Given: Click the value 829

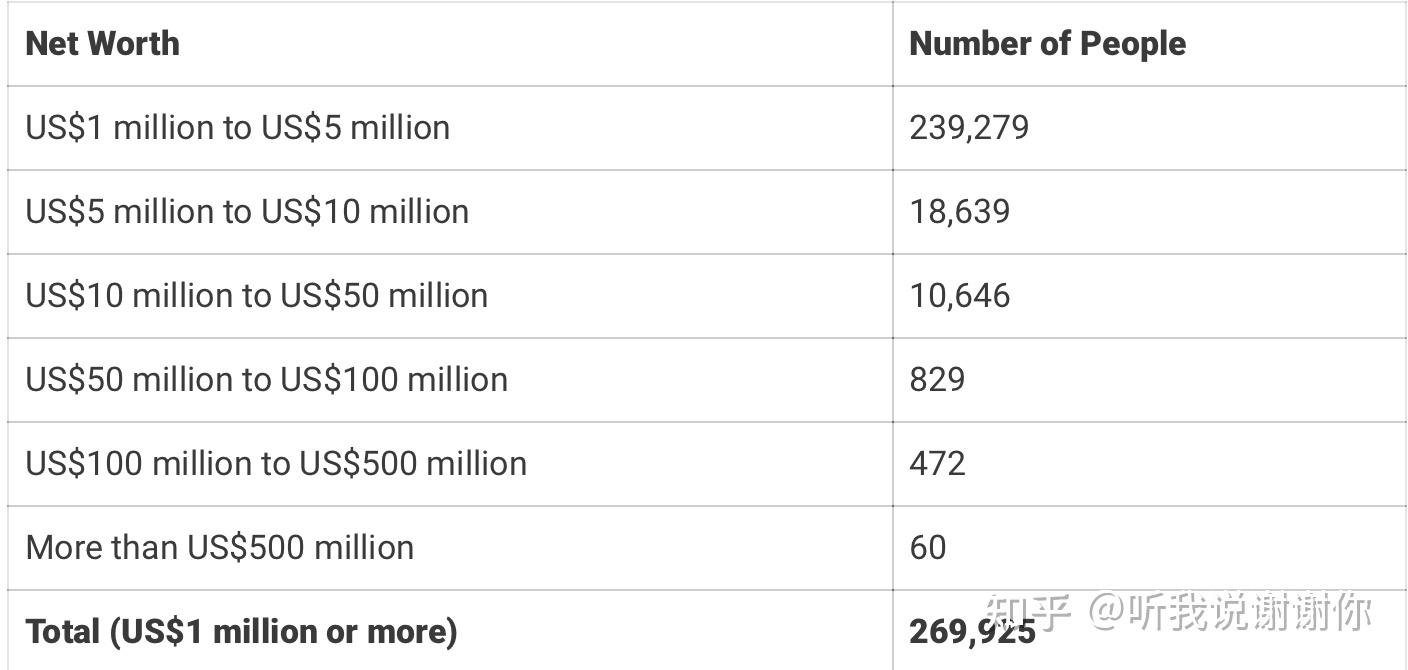Looking at the screenshot, I should point(937,380).
